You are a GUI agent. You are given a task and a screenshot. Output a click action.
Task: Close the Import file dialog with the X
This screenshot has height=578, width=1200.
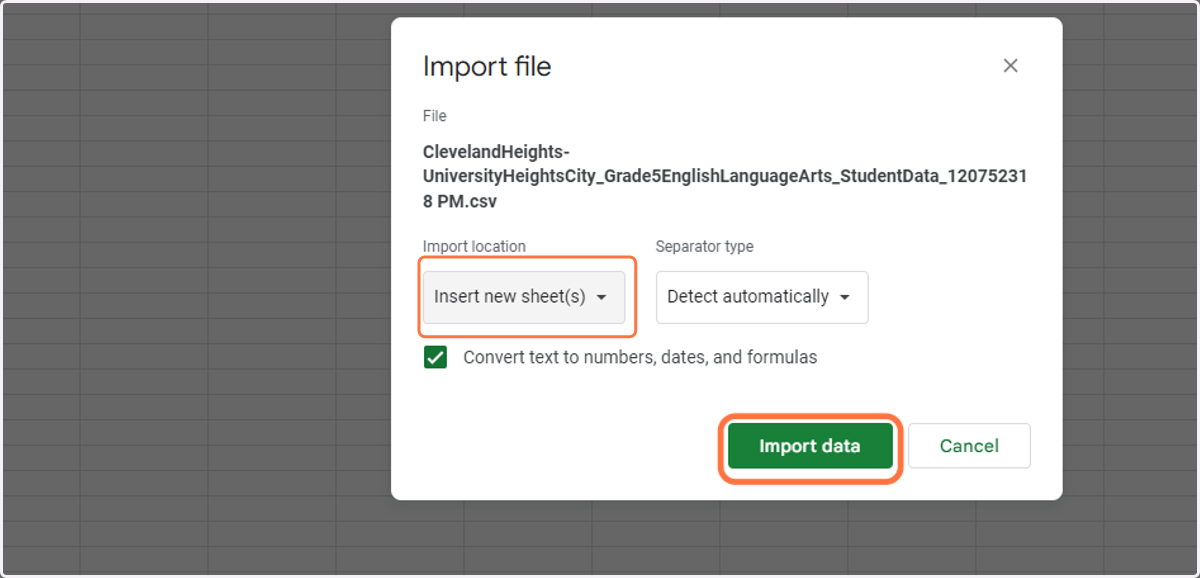1010,66
